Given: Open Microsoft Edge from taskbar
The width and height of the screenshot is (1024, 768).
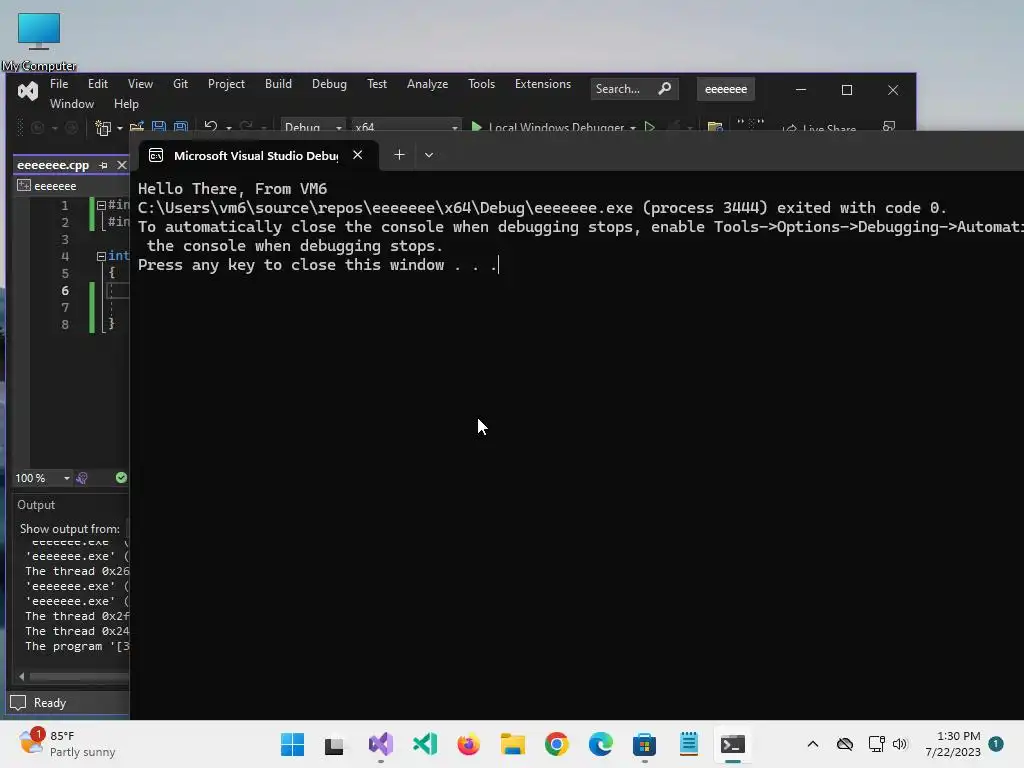Looking at the screenshot, I should (600, 744).
